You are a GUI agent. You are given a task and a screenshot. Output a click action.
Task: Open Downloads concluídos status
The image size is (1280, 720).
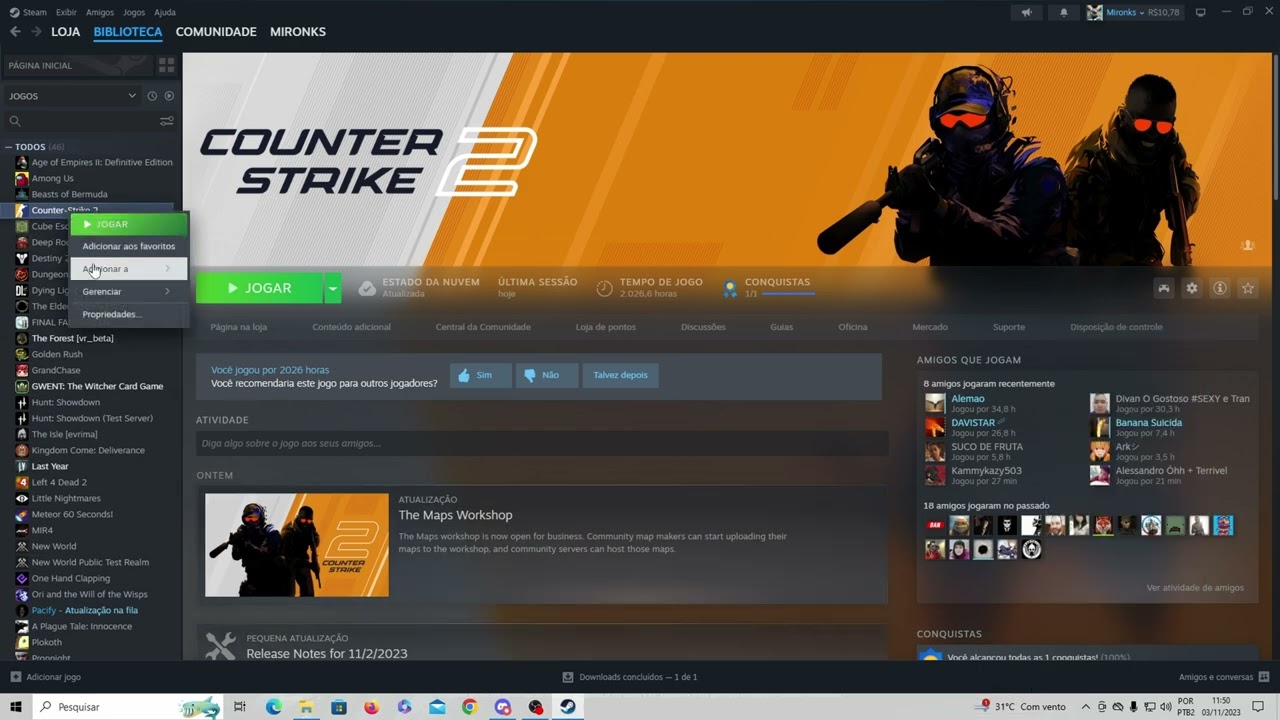[630, 677]
